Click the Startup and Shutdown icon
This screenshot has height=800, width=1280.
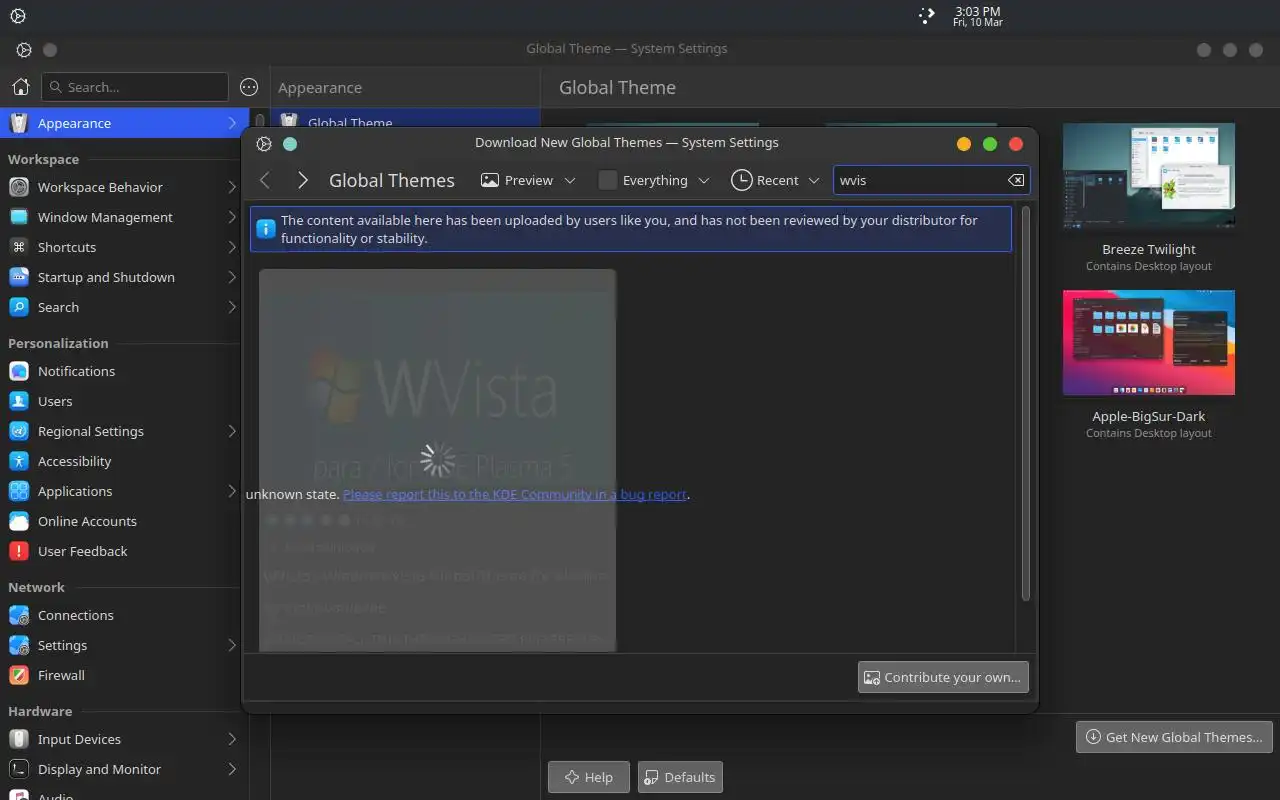tap(19, 277)
